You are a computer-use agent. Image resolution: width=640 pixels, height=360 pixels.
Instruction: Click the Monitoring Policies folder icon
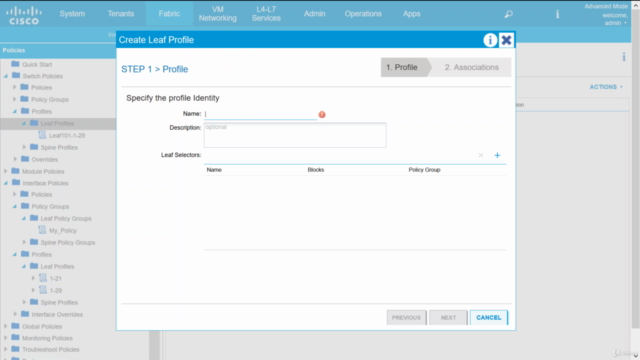pyautogui.click(x=16, y=338)
